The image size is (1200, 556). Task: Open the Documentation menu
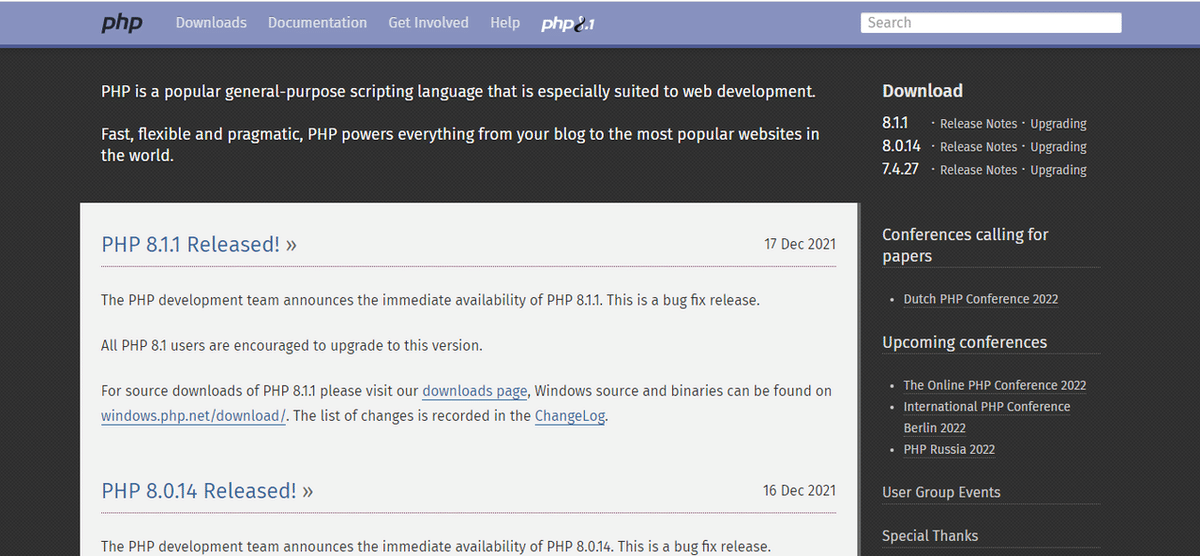coord(317,22)
